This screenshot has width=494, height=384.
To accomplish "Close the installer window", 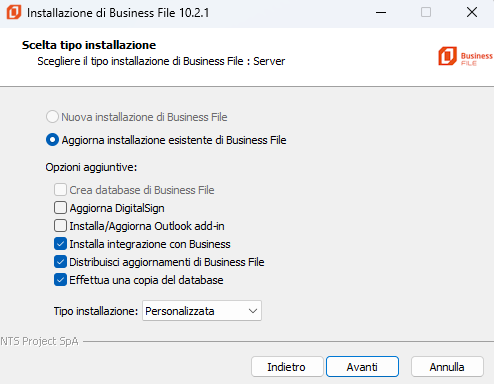I will (x=472, y=13).
